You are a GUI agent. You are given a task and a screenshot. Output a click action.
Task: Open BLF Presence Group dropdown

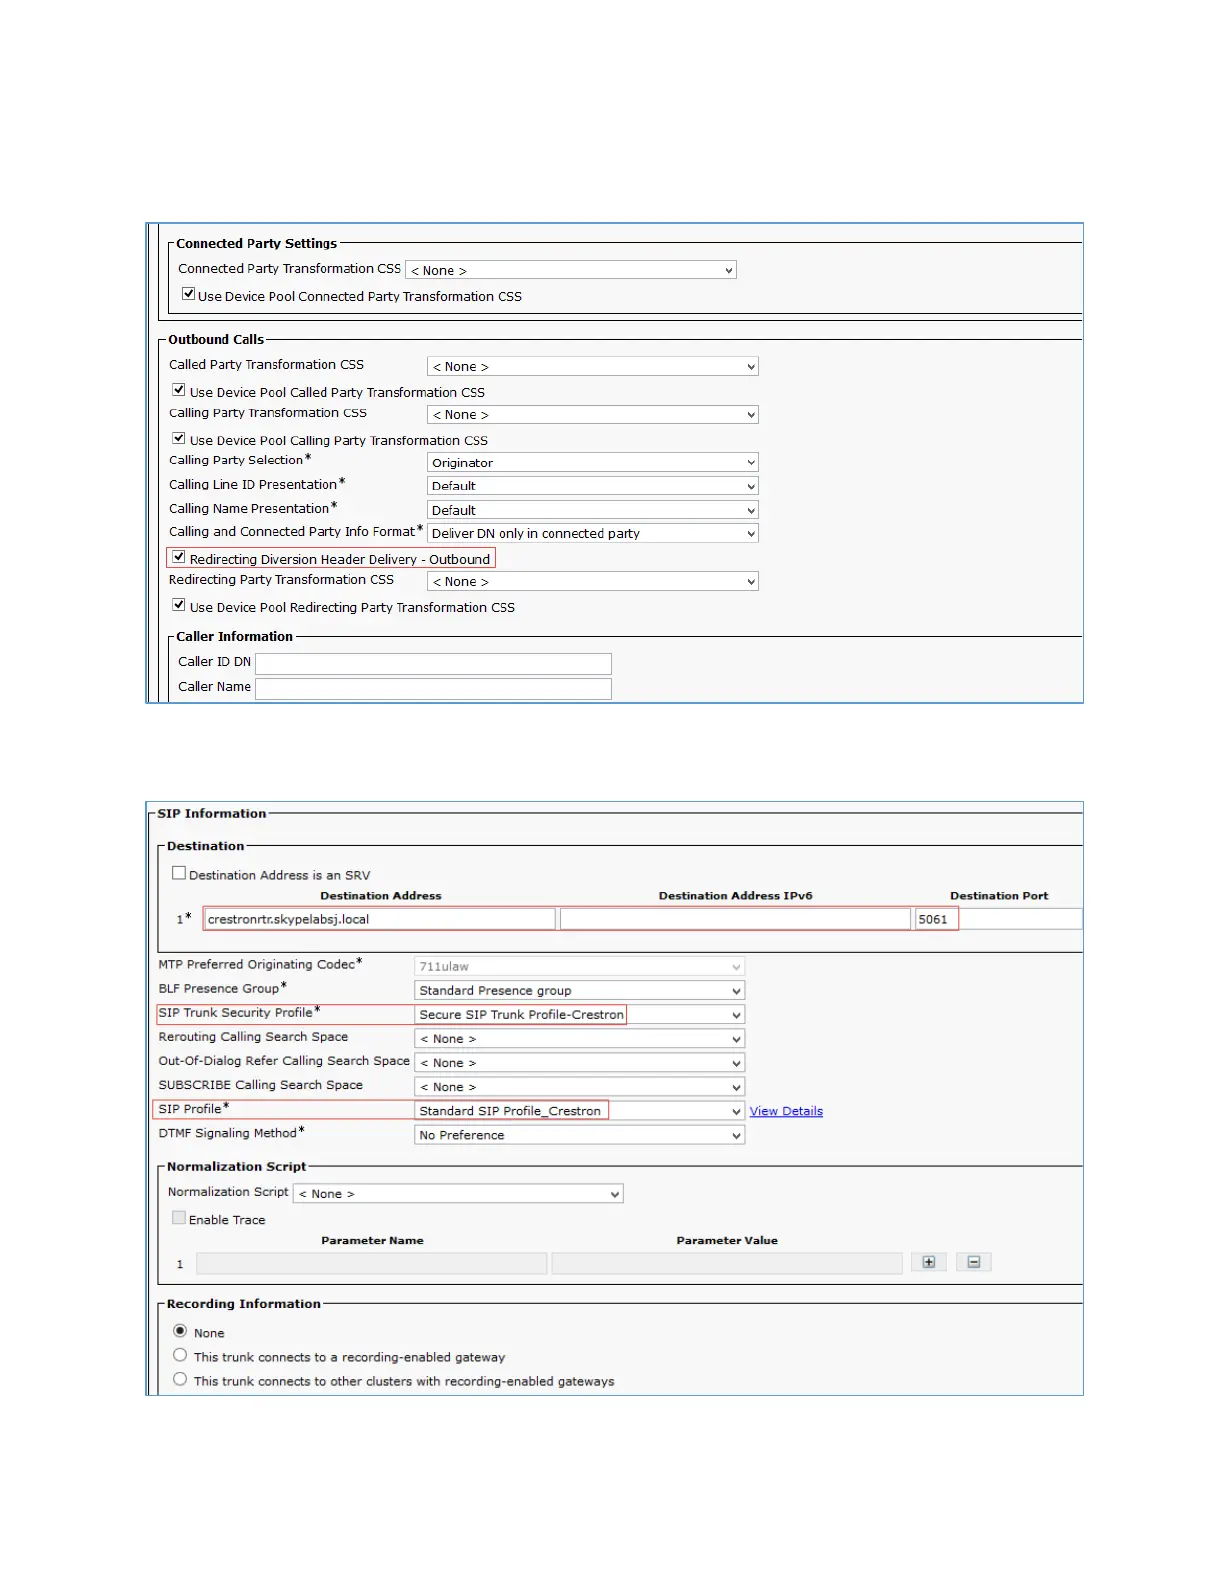[580, 990]
